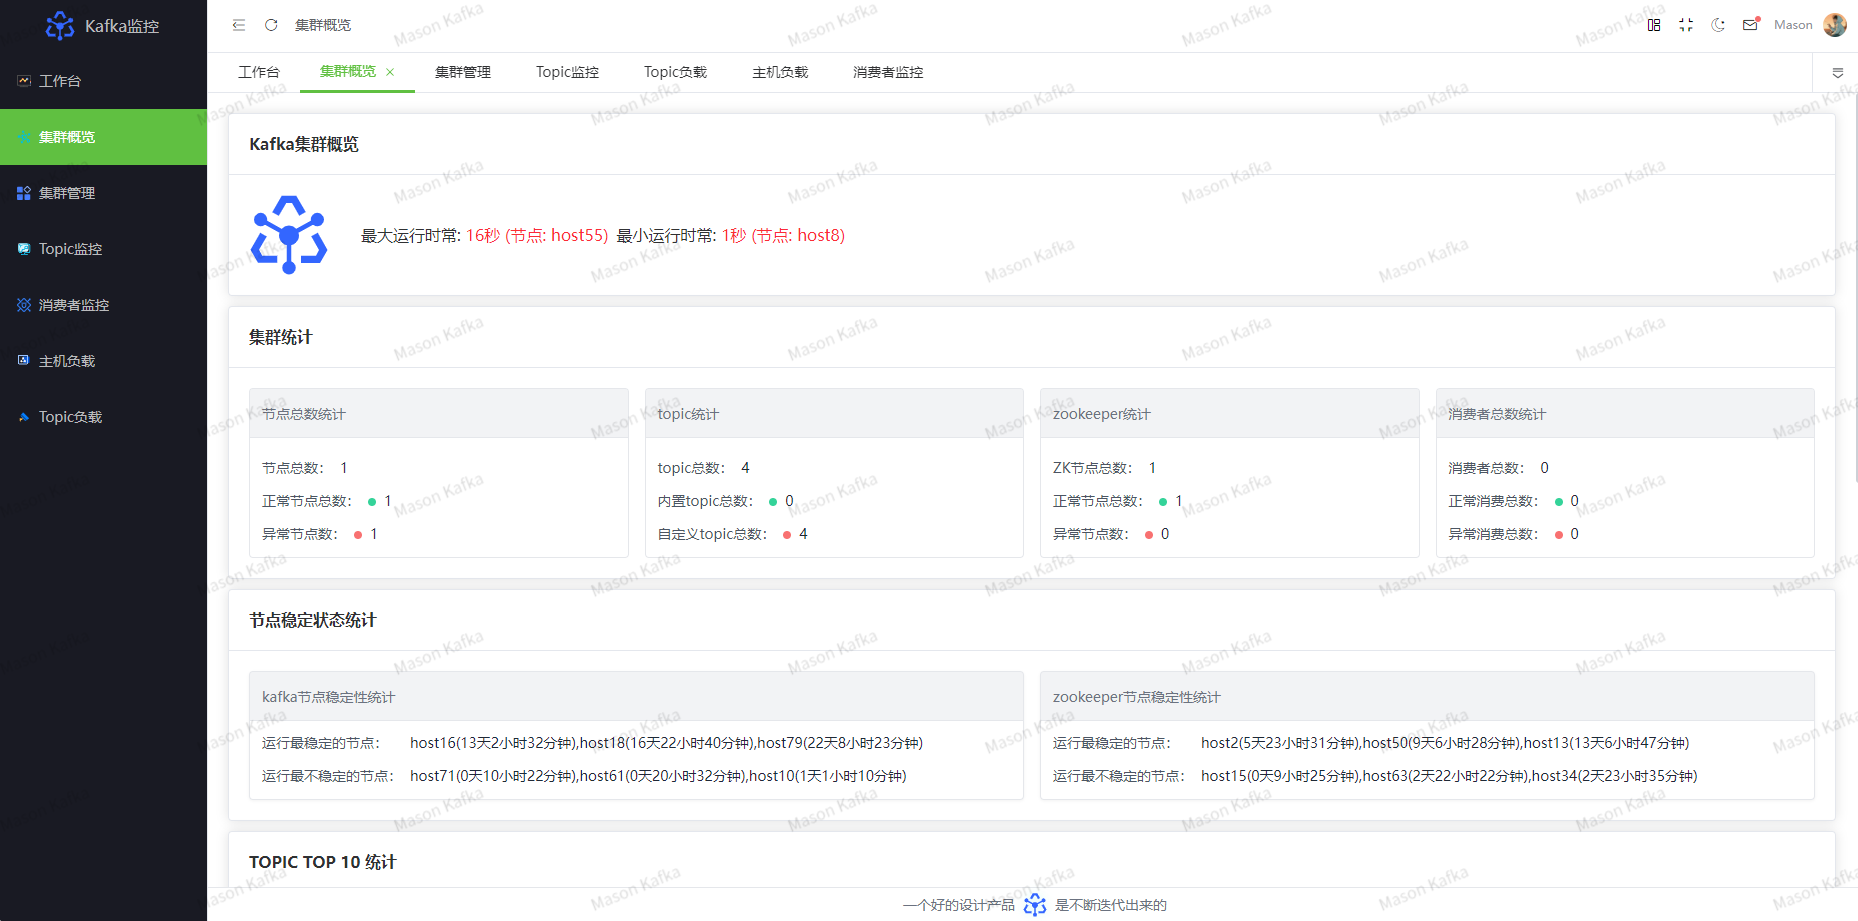Screen dimensions: 1858x921
Task: Switch to the 主机负载 tab
Action: coord(780,72)
